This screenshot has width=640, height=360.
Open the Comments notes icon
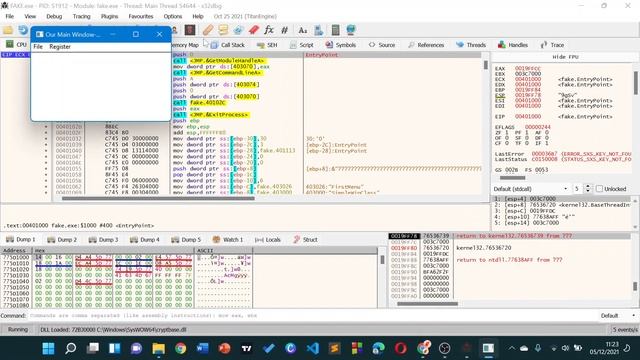click(223, 30)
